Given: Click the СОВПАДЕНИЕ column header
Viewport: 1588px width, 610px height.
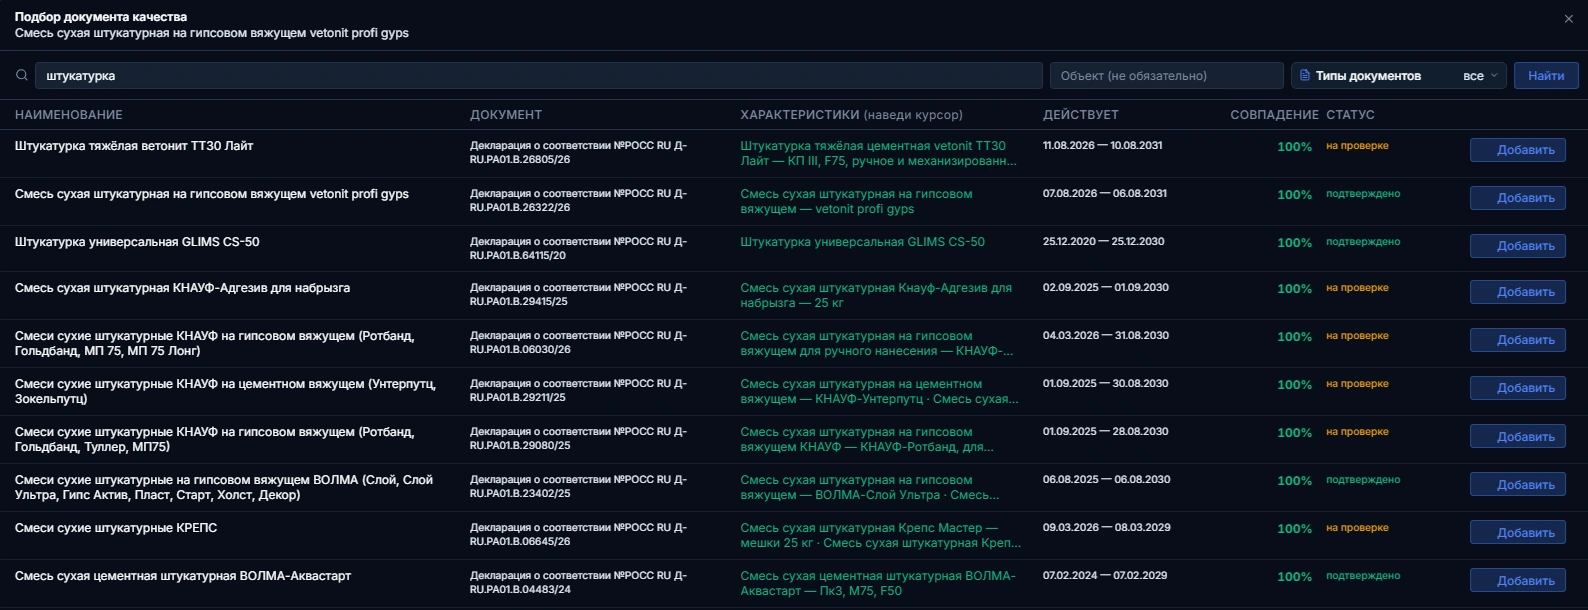Looking at the screenshot, I should [1275, 115].
